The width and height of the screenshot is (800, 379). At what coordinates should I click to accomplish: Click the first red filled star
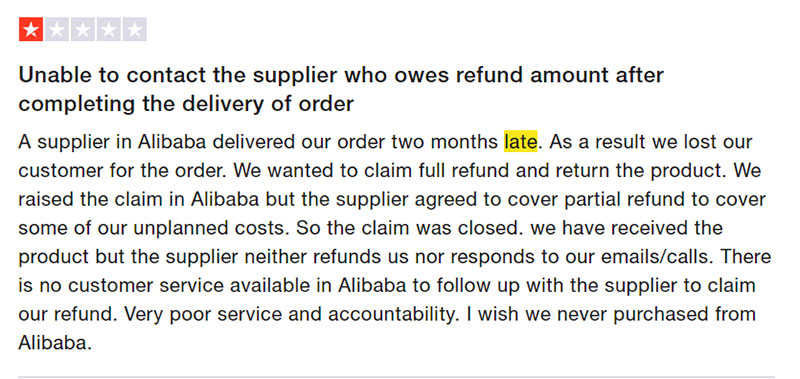pos(31,30)
